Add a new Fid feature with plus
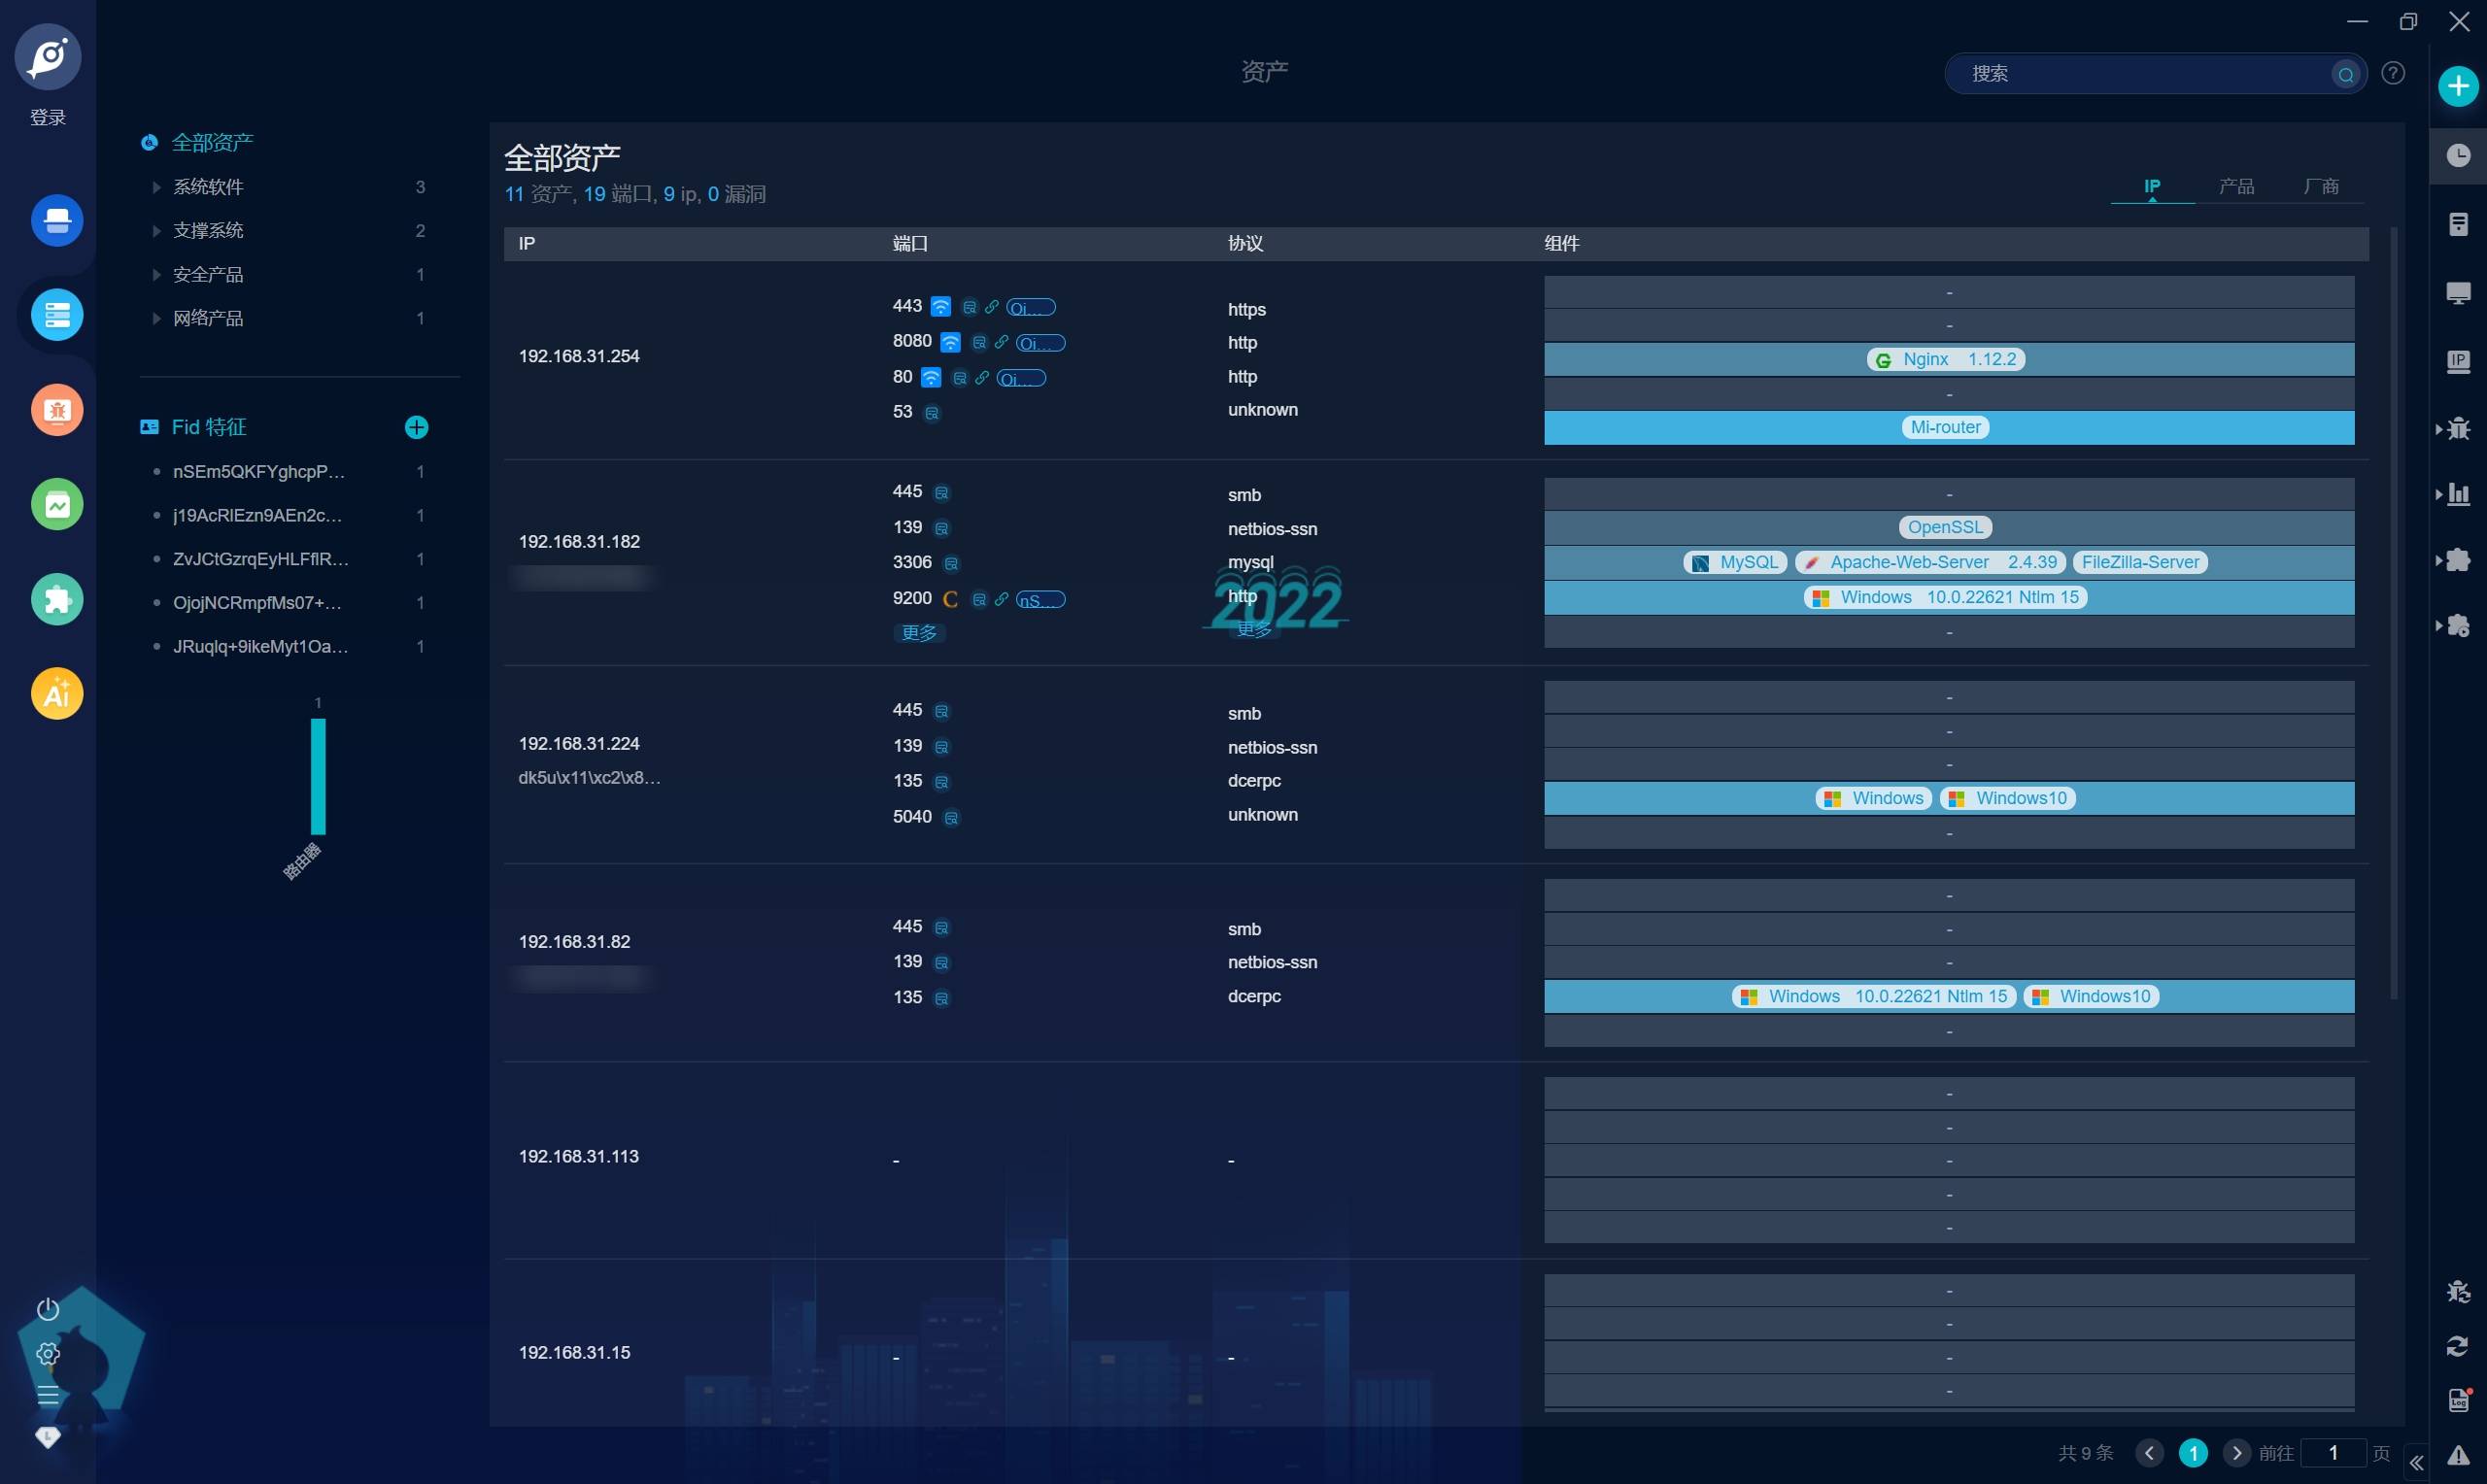The height and width of the screenshot is (1484, 2487). pyautogui.click(x=416, y=428)
